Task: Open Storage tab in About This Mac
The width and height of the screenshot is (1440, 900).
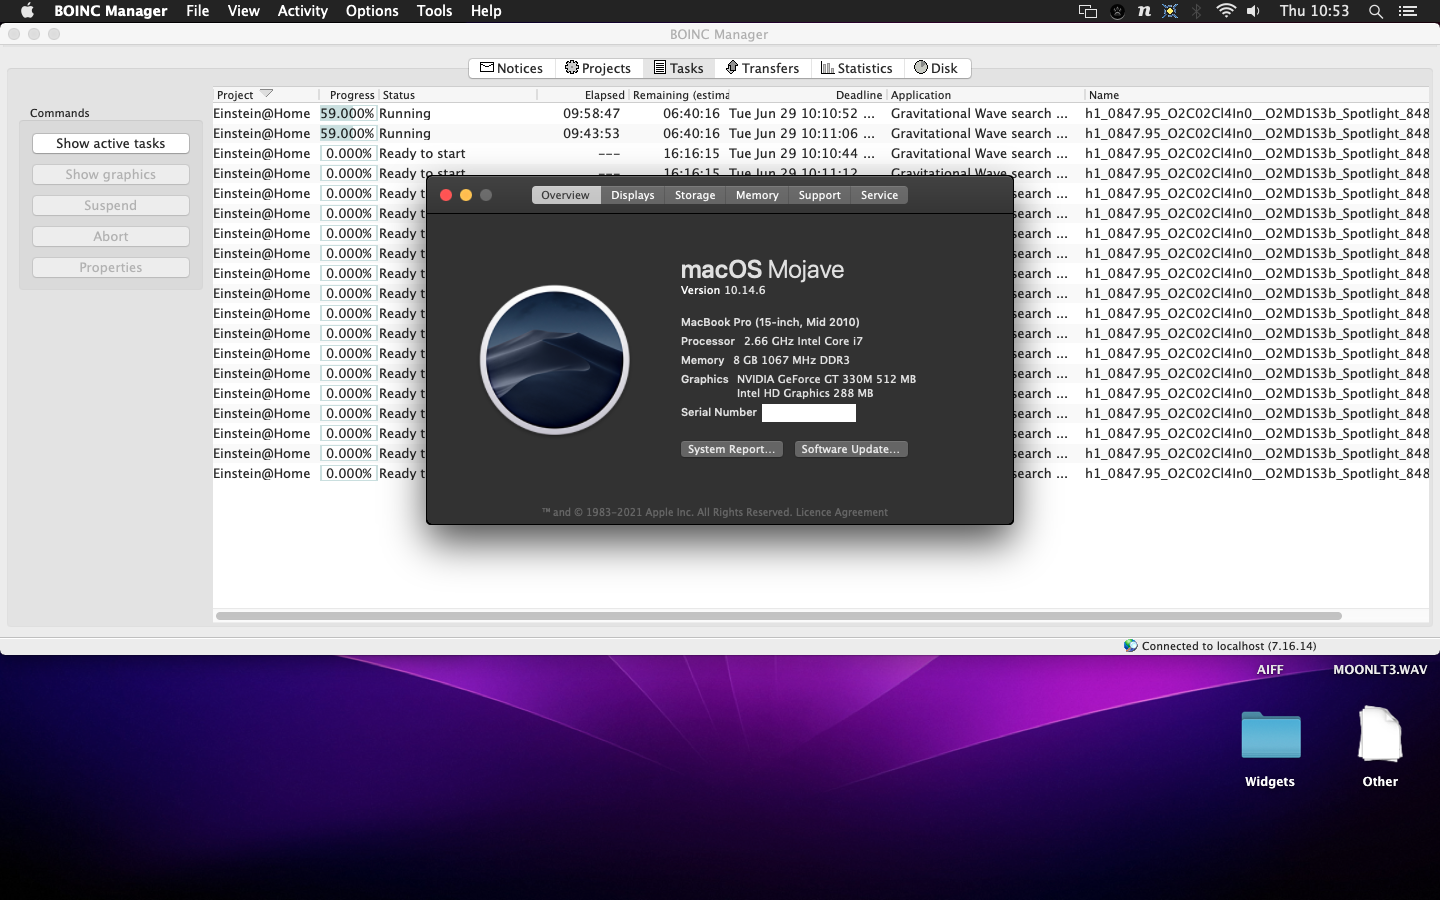Action: coord(695,195)
